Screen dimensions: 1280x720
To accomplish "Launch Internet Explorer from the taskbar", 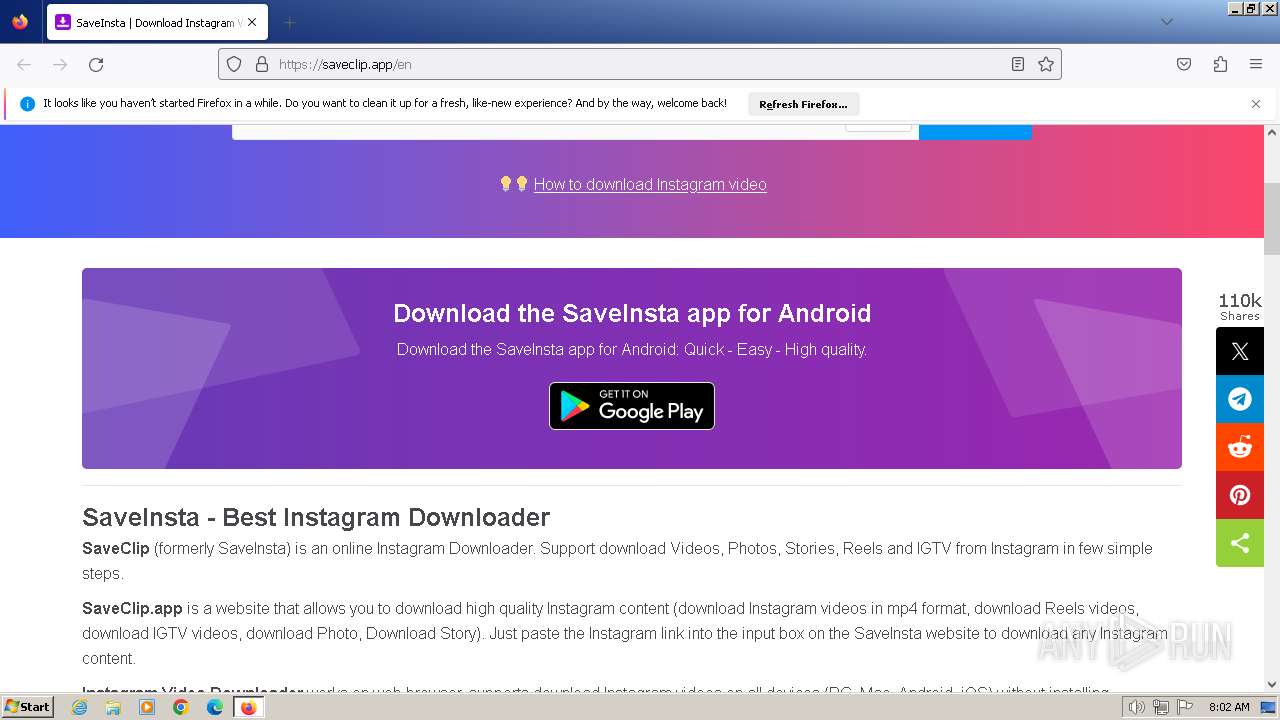I will click(79, 707).
